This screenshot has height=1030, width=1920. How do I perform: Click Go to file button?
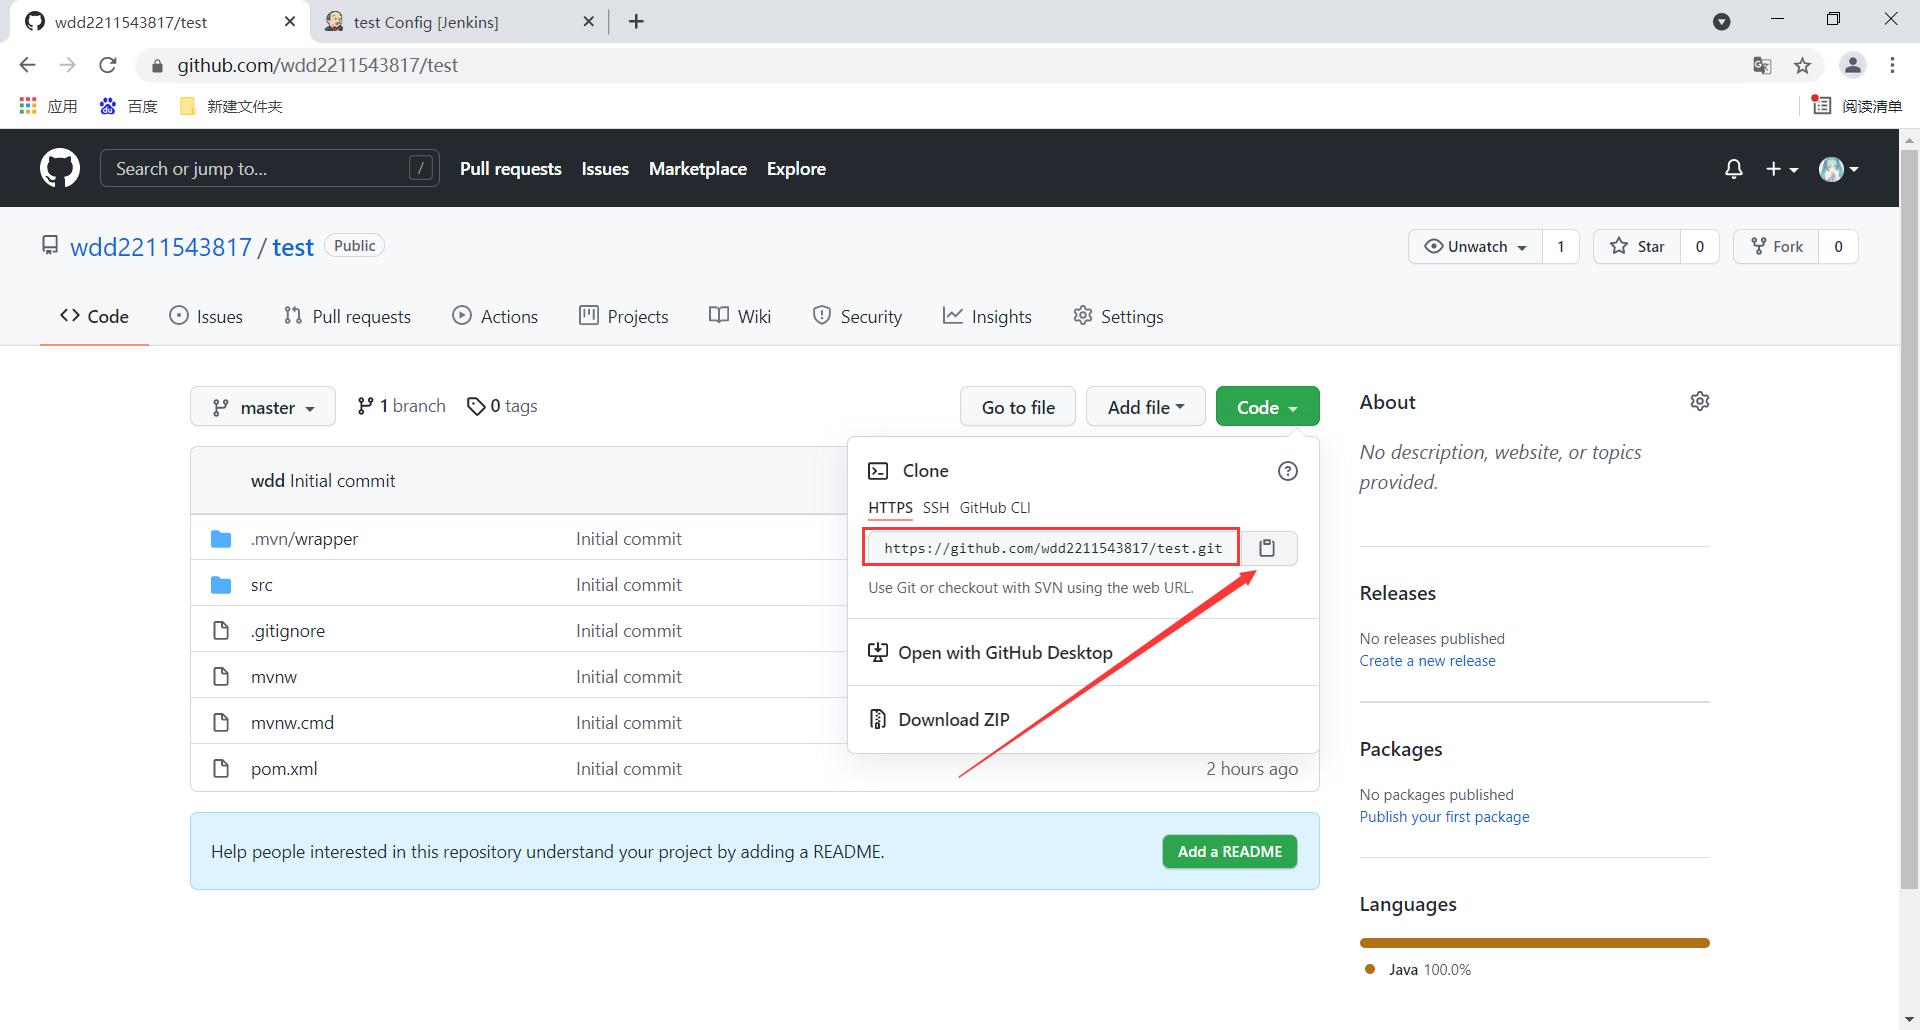[1018, 407]
